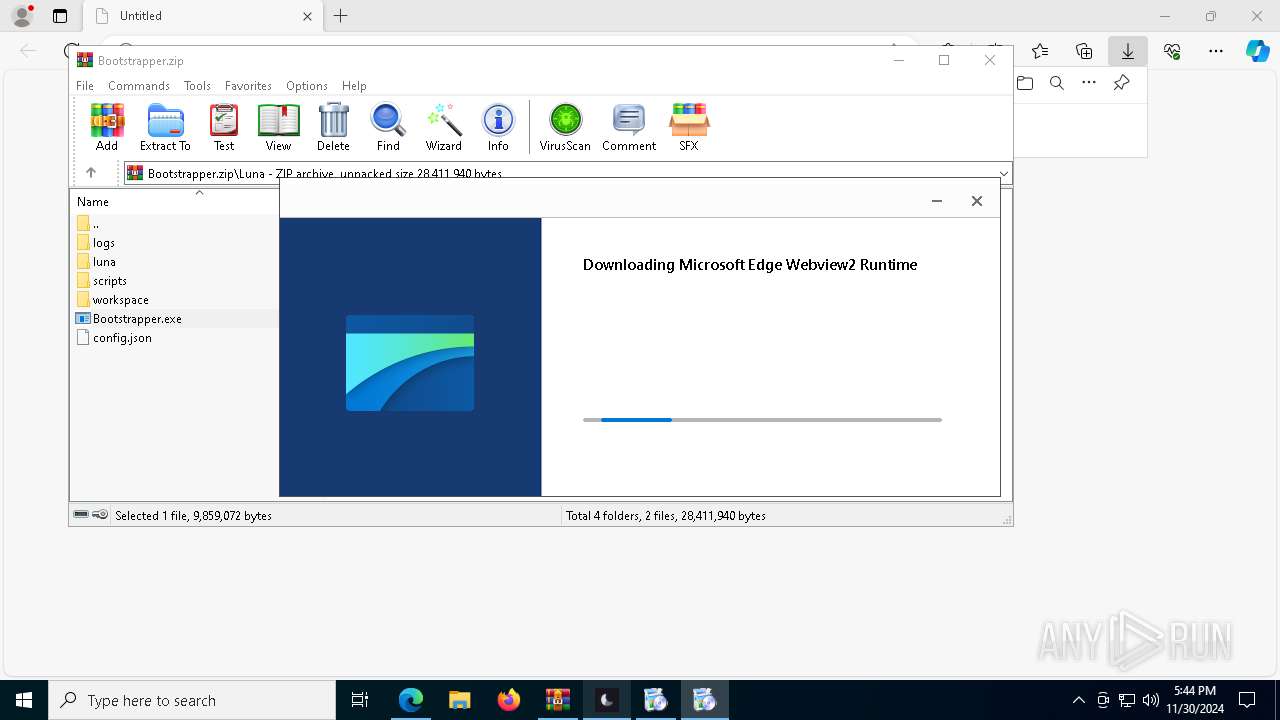Select the Untitled browser tab

click(204, 16)
